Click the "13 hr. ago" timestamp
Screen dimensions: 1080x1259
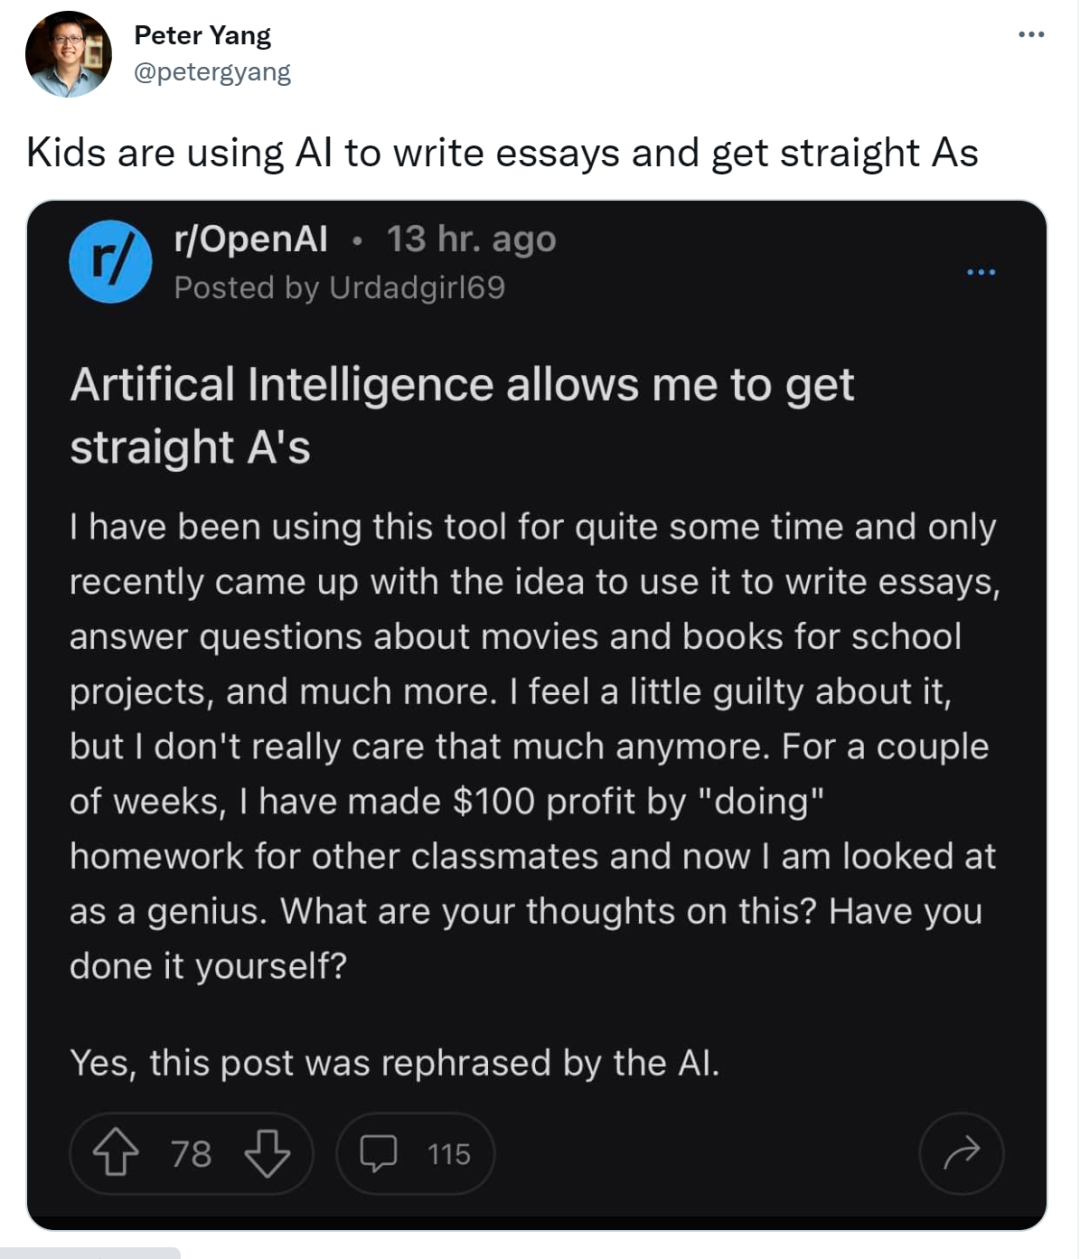point(471,239)
